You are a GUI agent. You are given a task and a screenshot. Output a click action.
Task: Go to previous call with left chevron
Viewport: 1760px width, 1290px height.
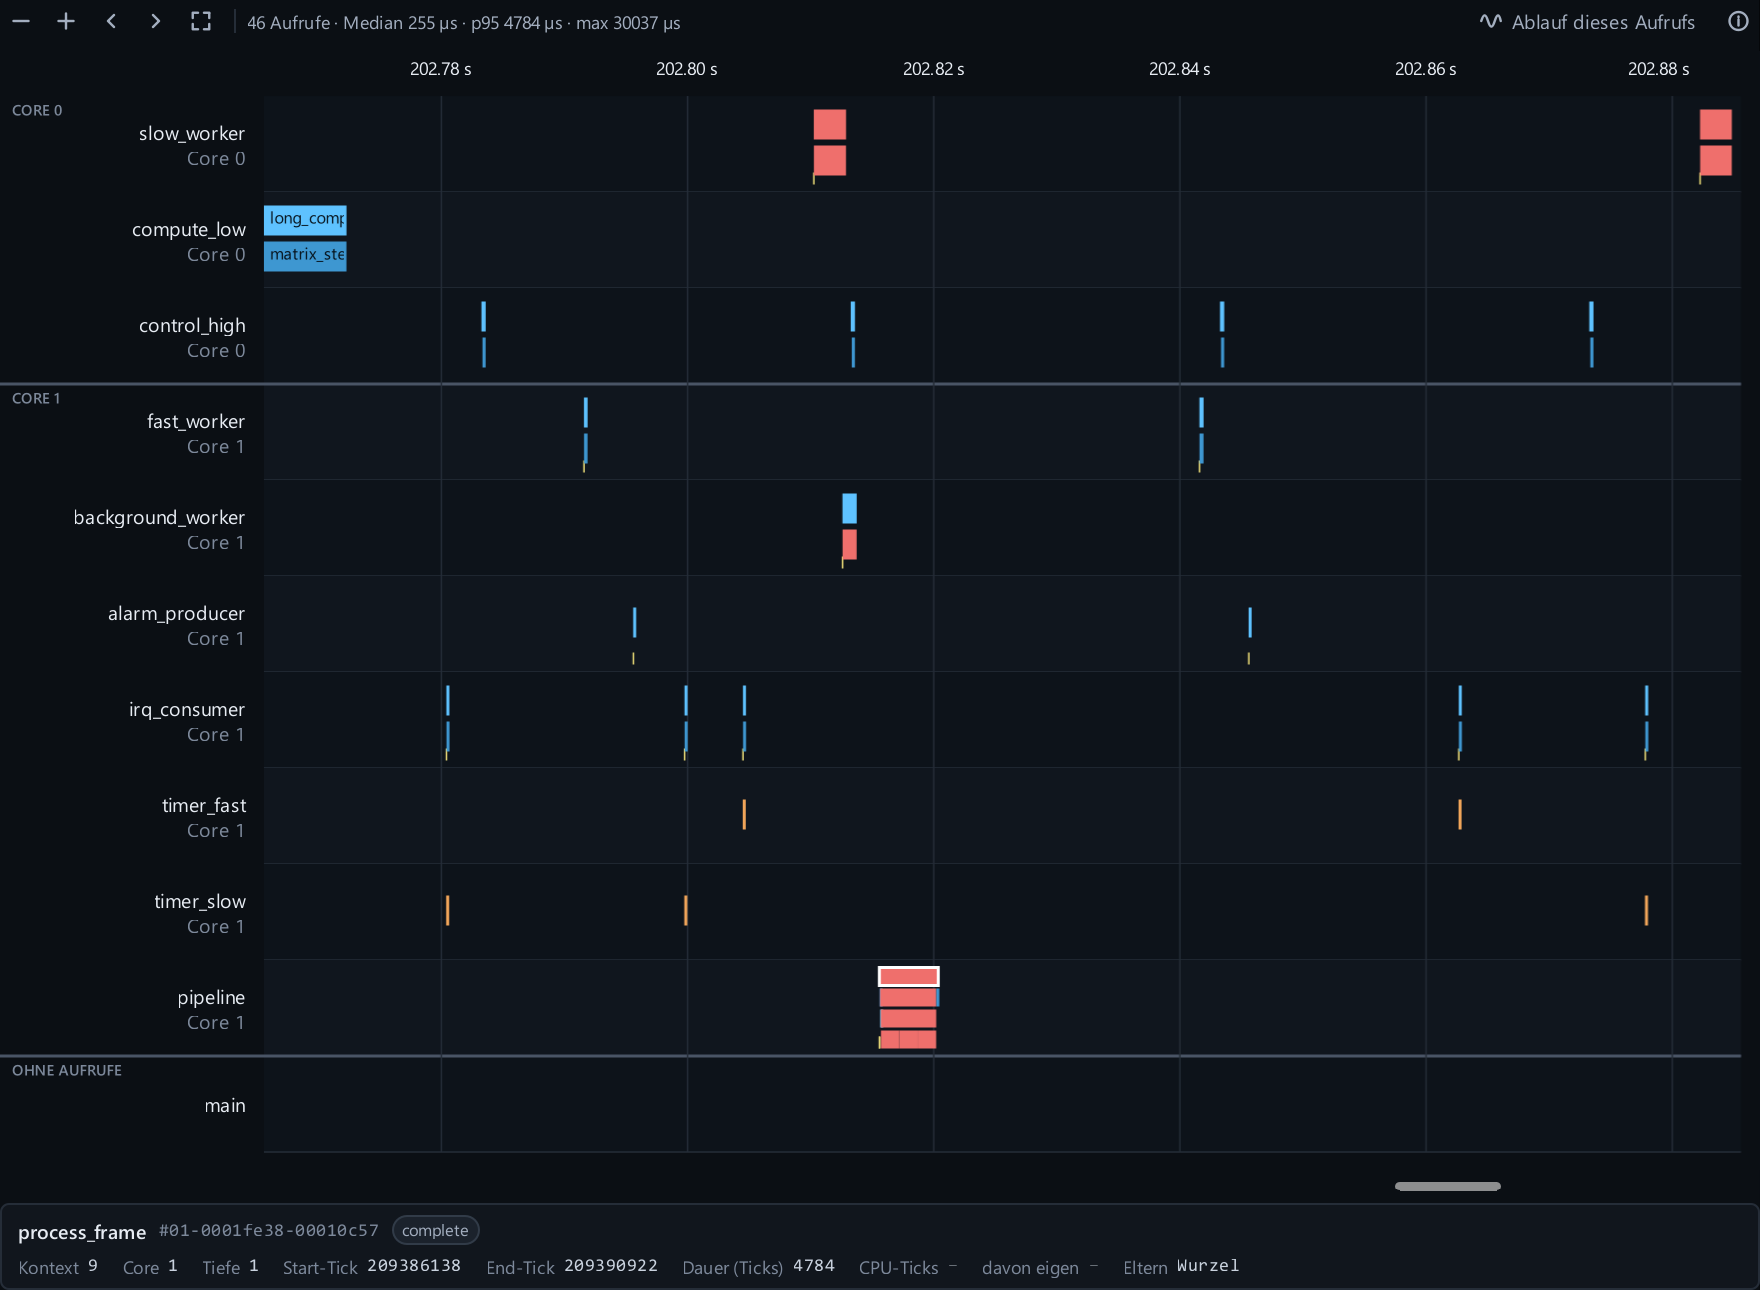[x=111, y=21]
